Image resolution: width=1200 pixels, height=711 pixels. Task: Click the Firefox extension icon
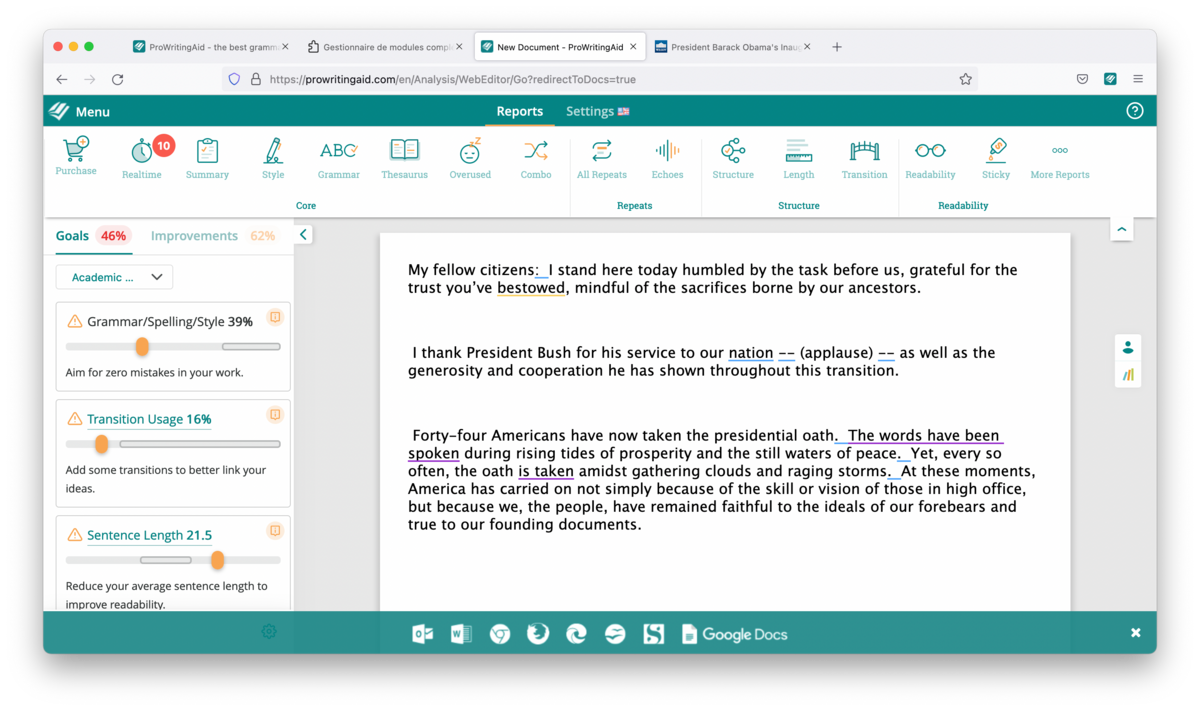[538, 634]
